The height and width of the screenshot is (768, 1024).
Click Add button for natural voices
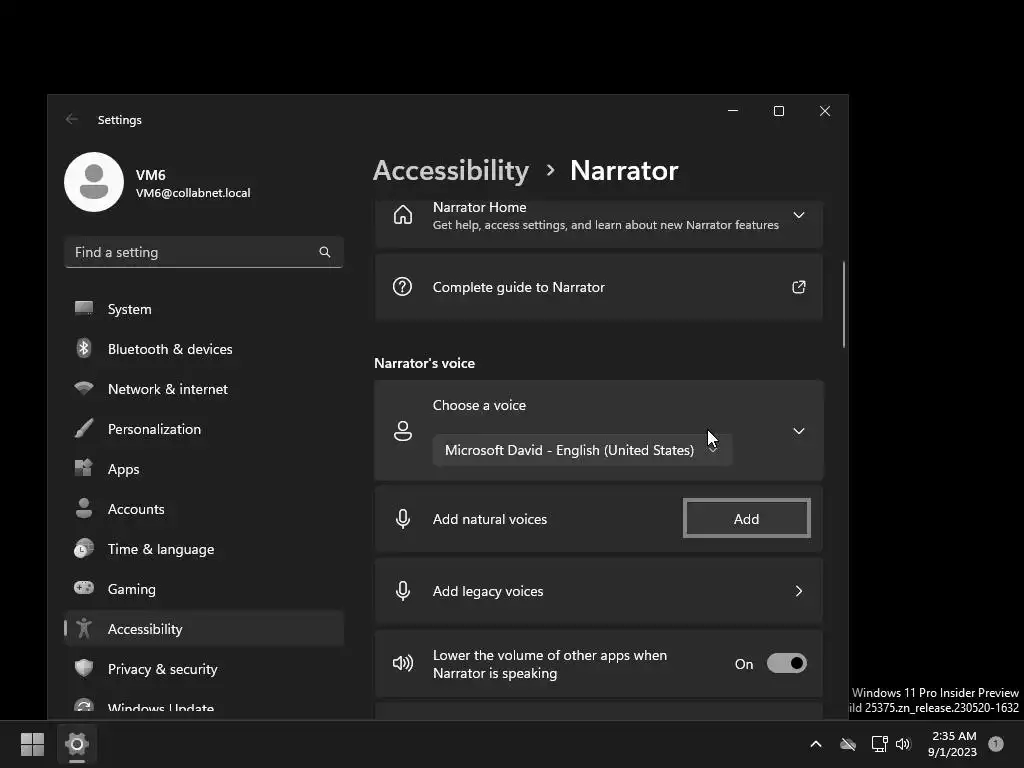(x=746, y=519)
